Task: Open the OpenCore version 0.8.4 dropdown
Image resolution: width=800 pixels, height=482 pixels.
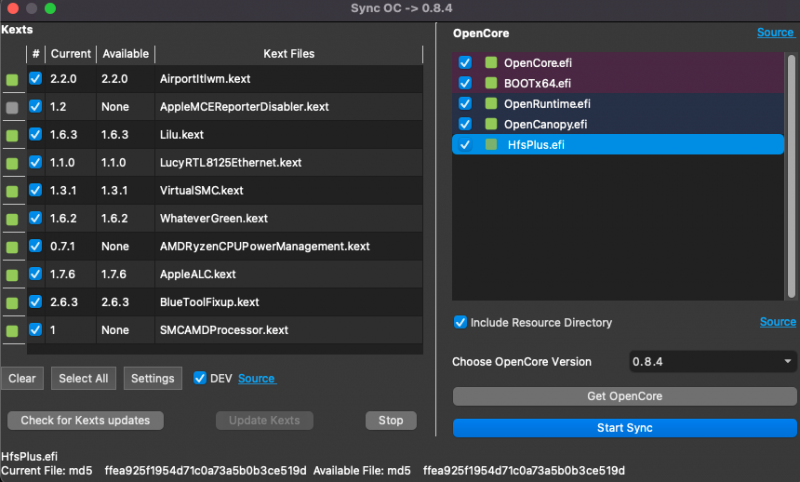Action: click(x=713, y=361)
